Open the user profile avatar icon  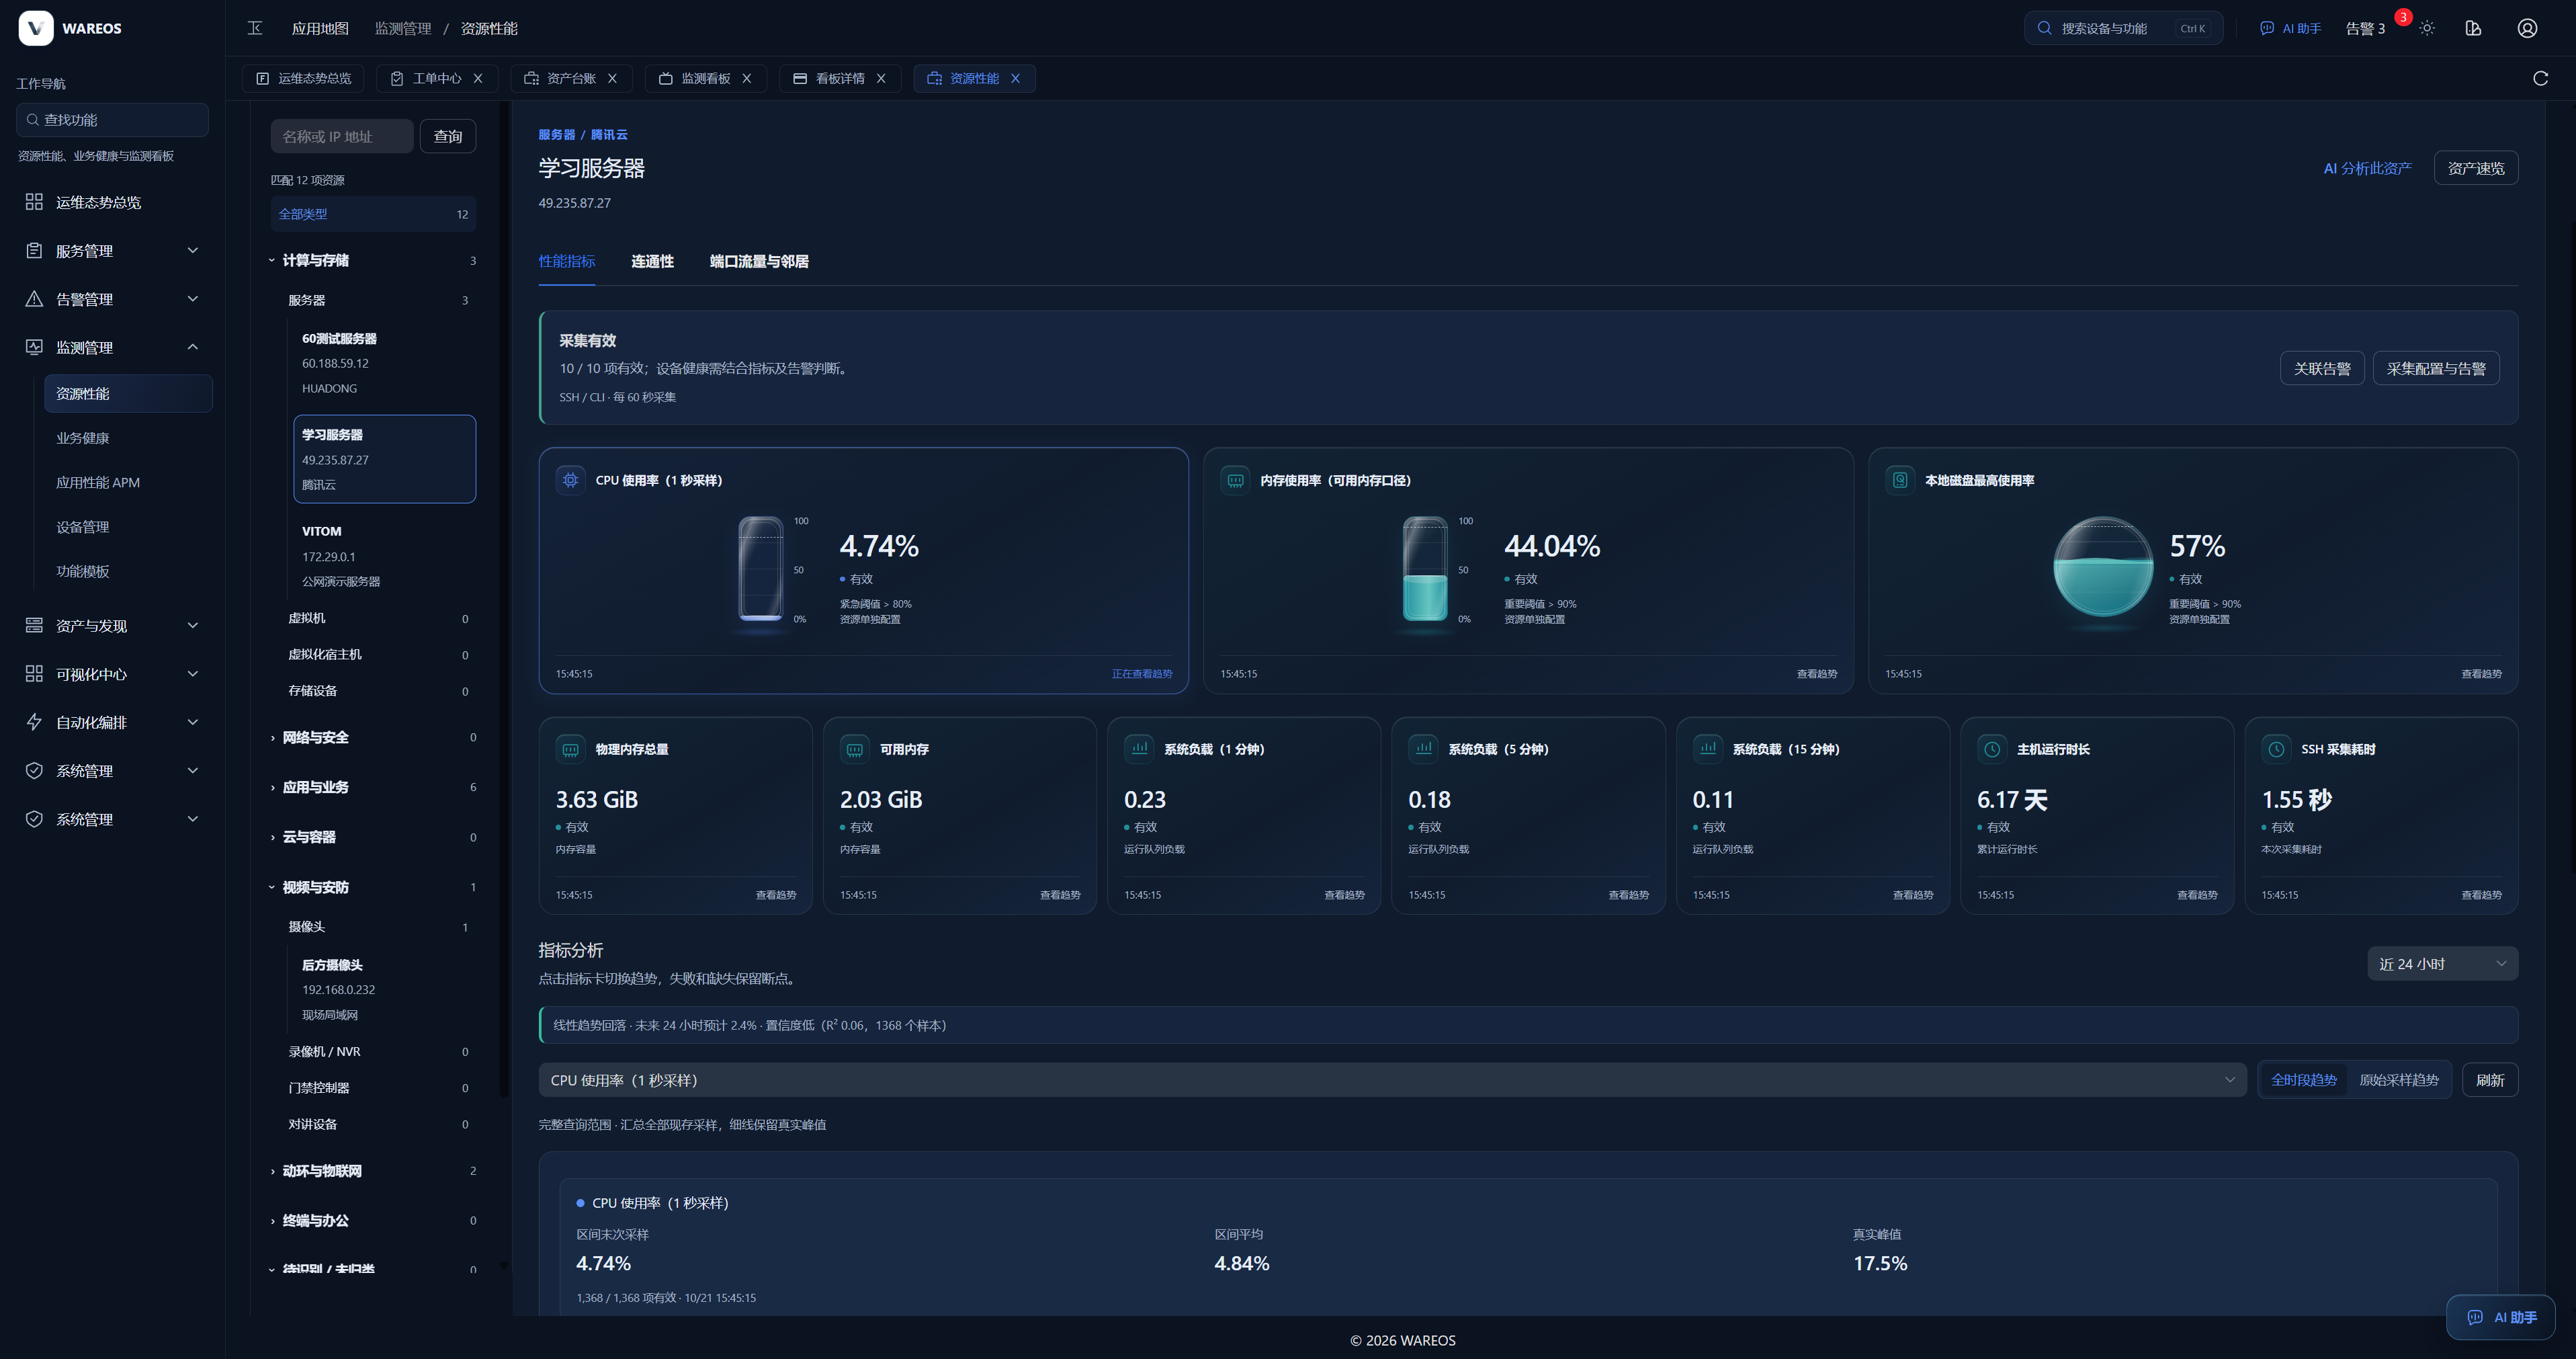(2527, 28)
